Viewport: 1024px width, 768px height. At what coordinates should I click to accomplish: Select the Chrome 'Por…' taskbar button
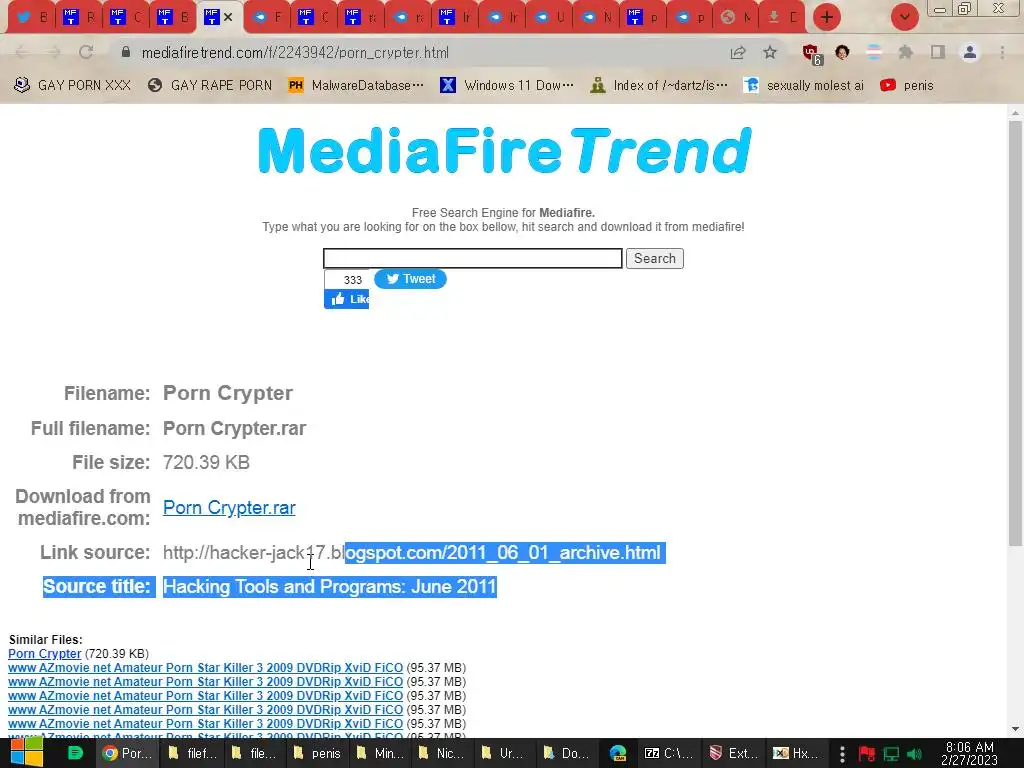128,754
